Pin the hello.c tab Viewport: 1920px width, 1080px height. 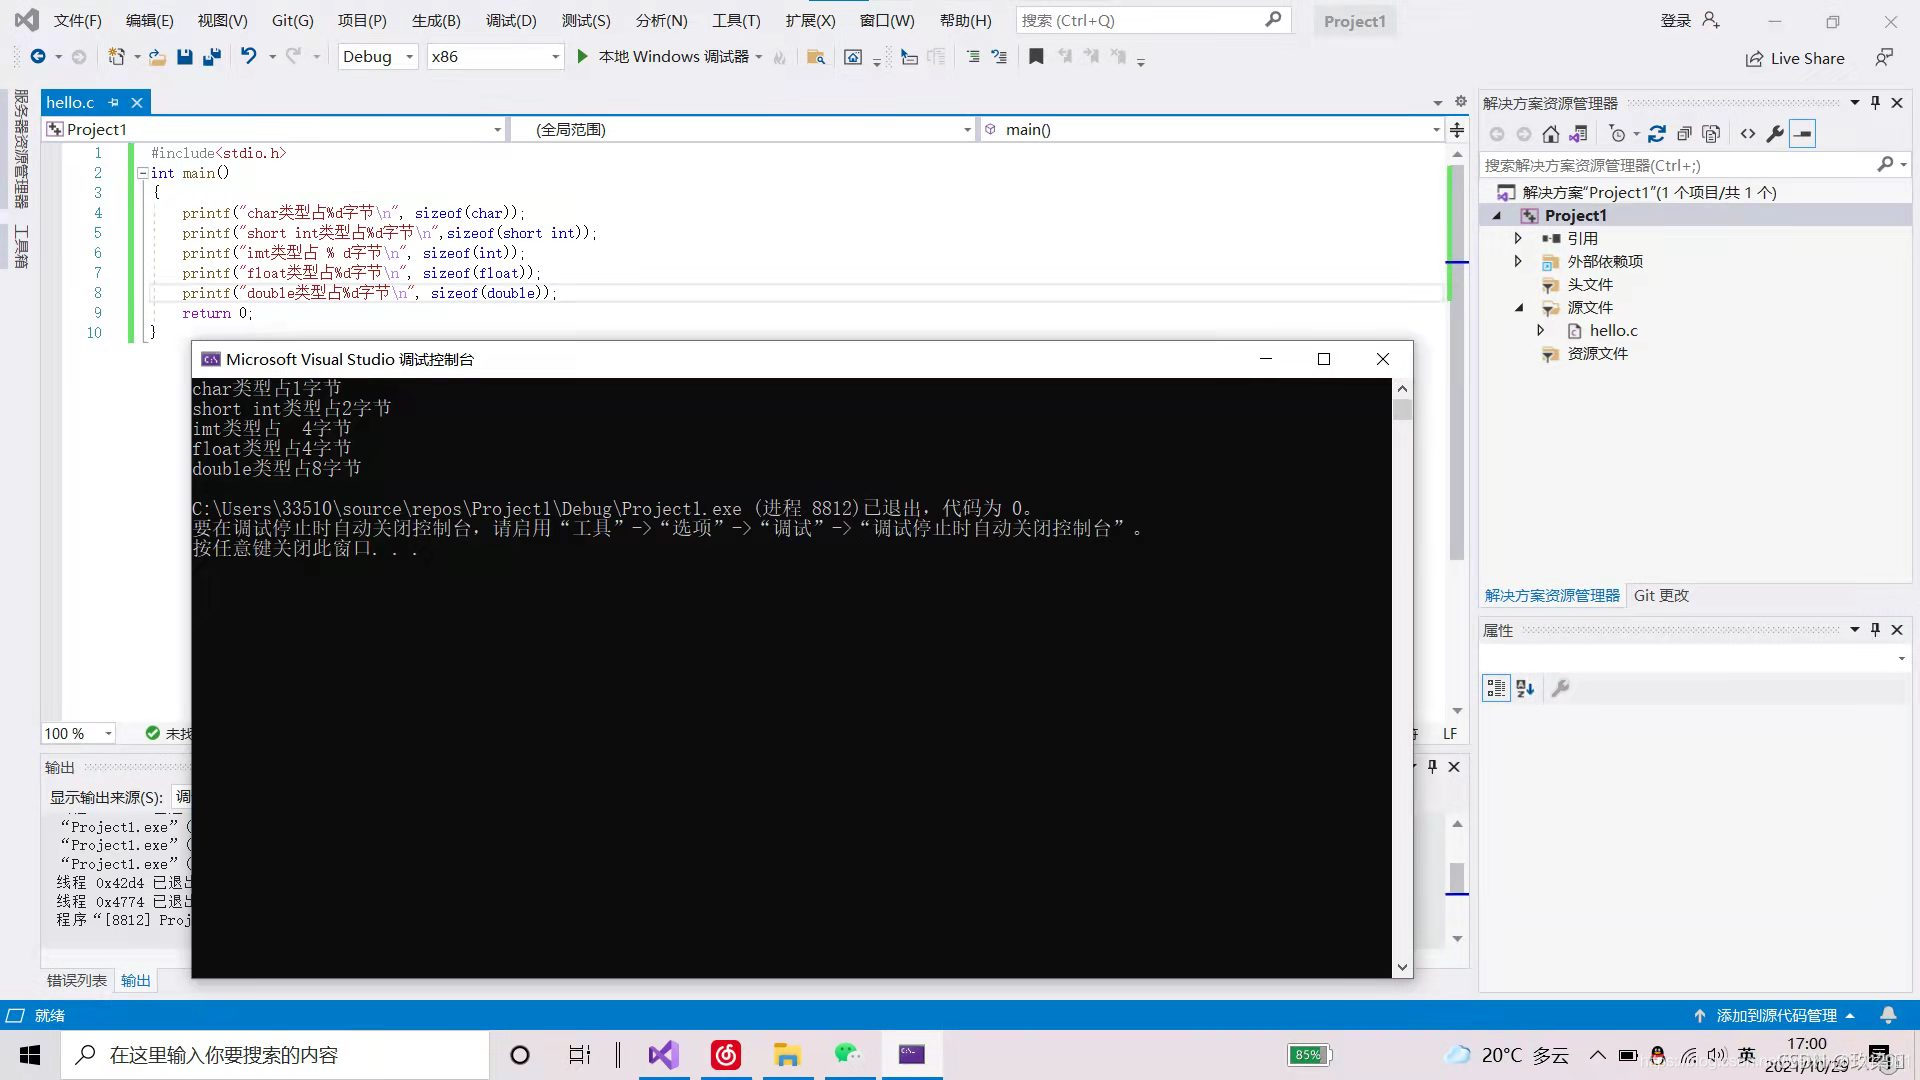pos(114,102)
